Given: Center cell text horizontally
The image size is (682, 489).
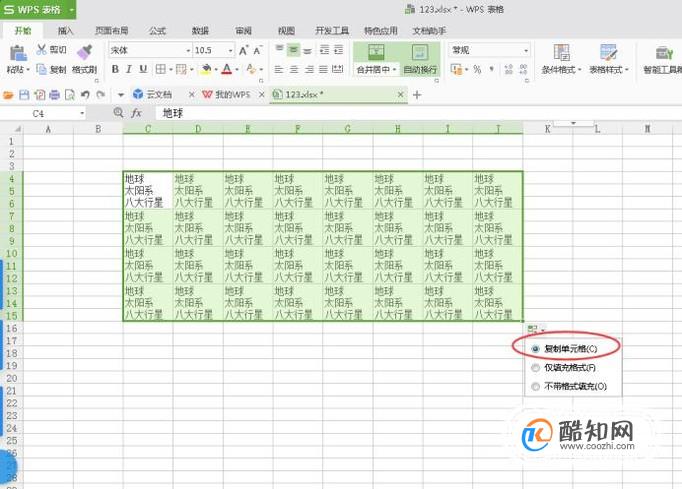Looking at the screenshot, I should coord(294,69).
